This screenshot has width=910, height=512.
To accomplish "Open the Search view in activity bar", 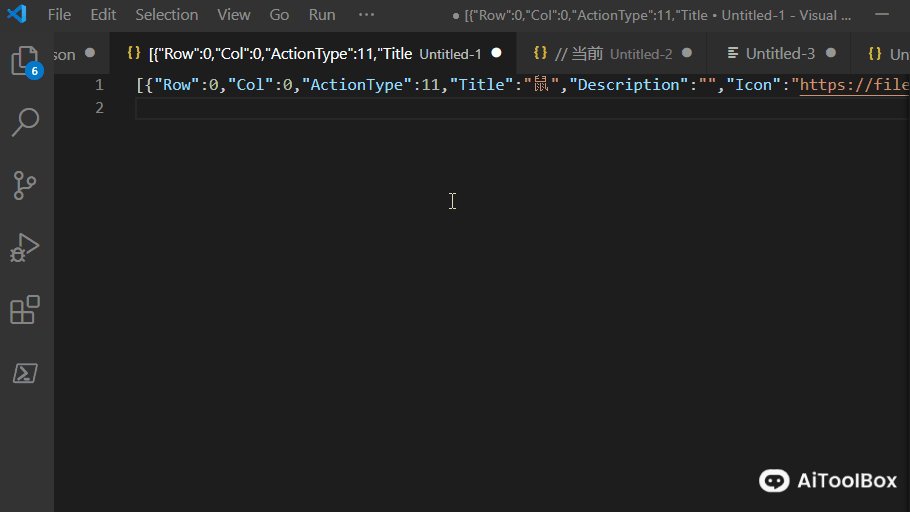I will 24,123.
